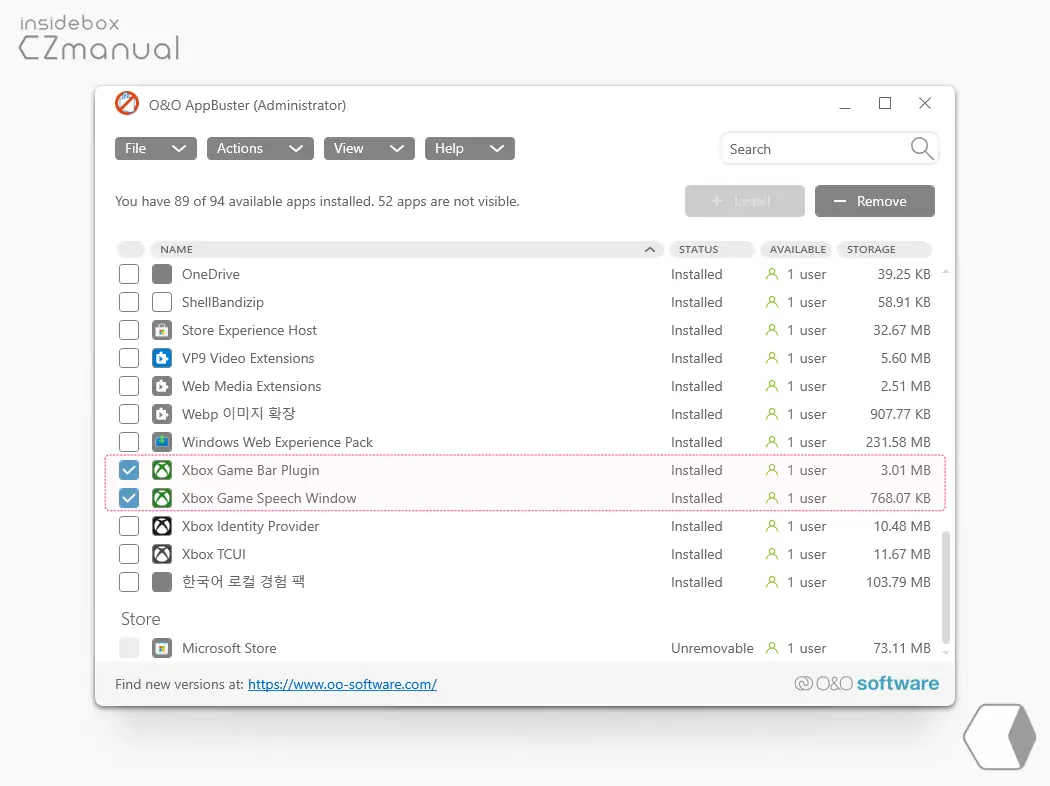Click the 한국어 로컬 경험 팩 icon
Image resolution: width=1050 pixels, height=786 pixels.
(x=161, y=582)
